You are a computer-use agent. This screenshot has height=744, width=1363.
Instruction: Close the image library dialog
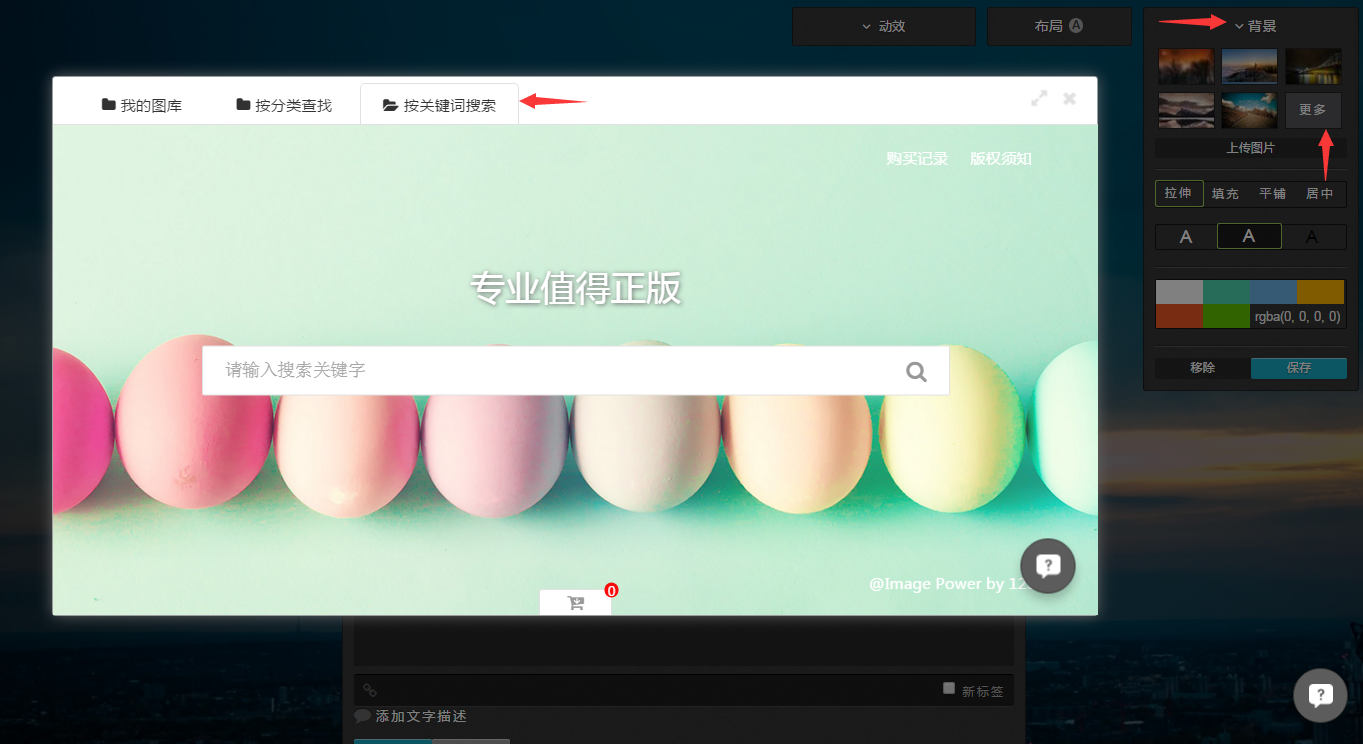(x=1069, y=98)
